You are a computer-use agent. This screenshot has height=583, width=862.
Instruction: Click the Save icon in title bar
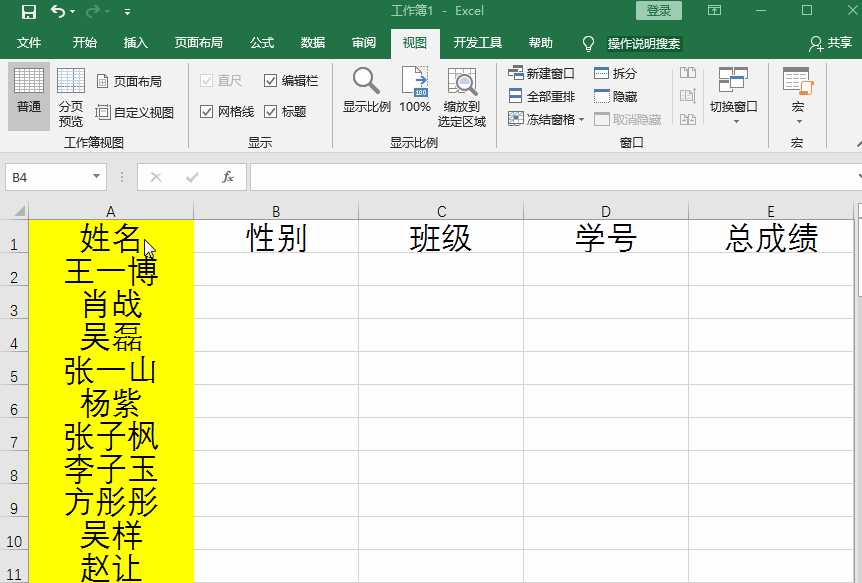(29, 11)
